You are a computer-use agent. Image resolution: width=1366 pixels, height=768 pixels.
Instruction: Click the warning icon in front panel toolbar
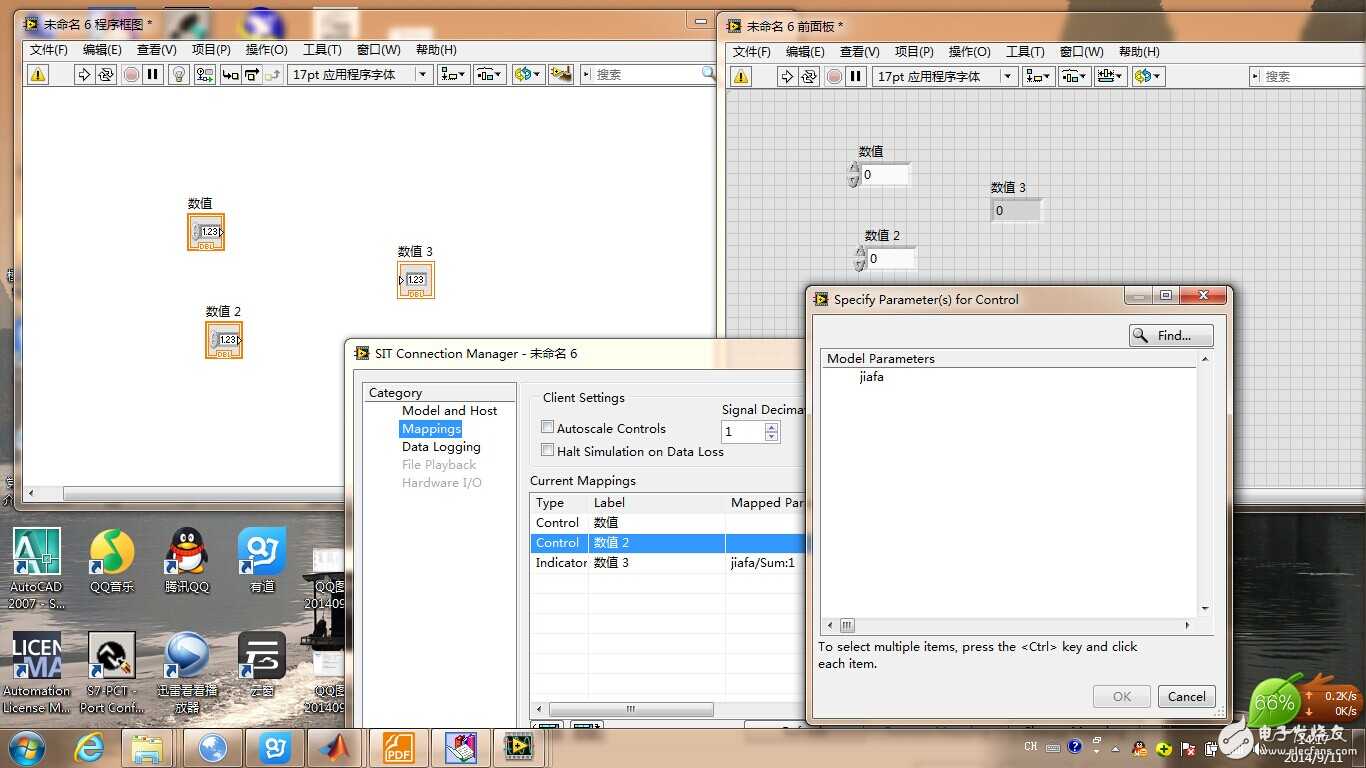click(x=741, y=76)
